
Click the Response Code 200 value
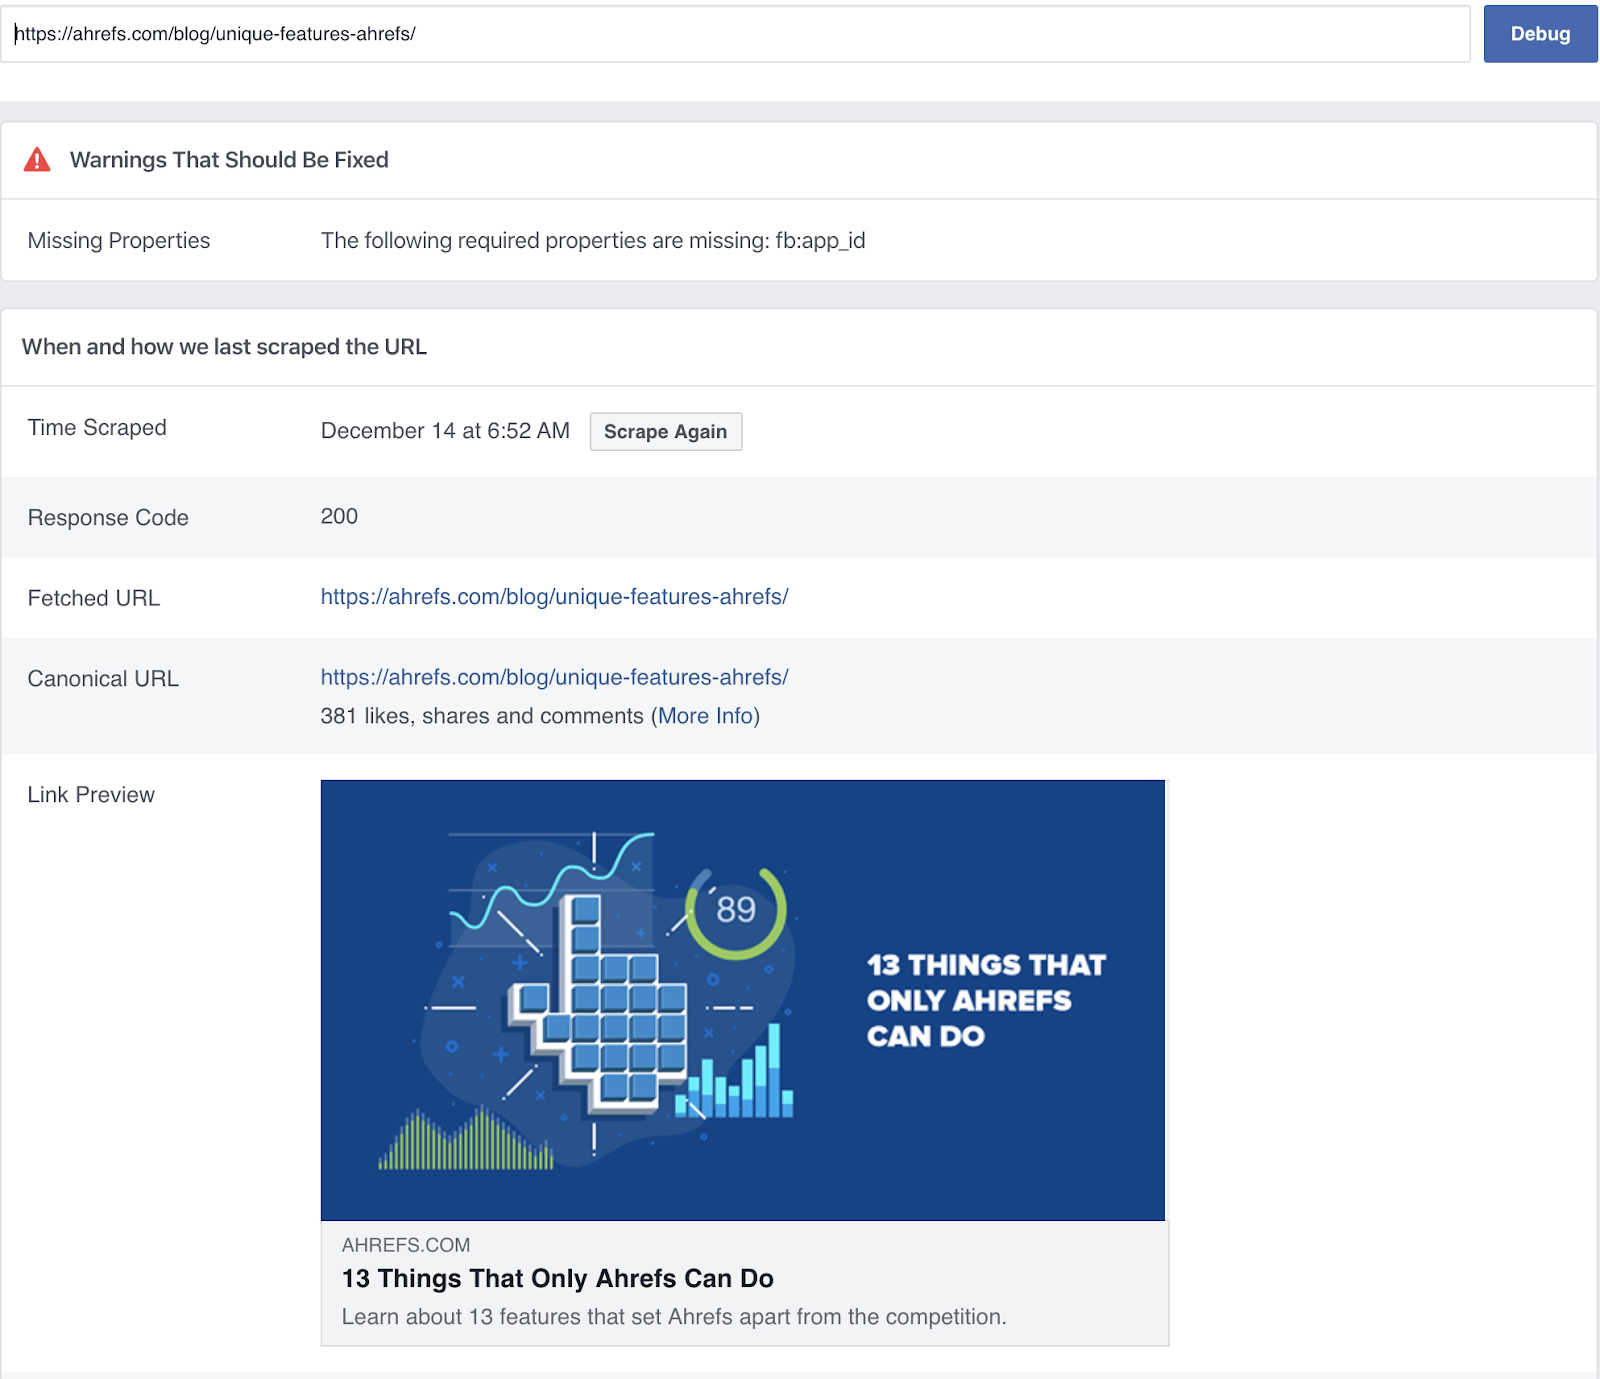[339, 517]
